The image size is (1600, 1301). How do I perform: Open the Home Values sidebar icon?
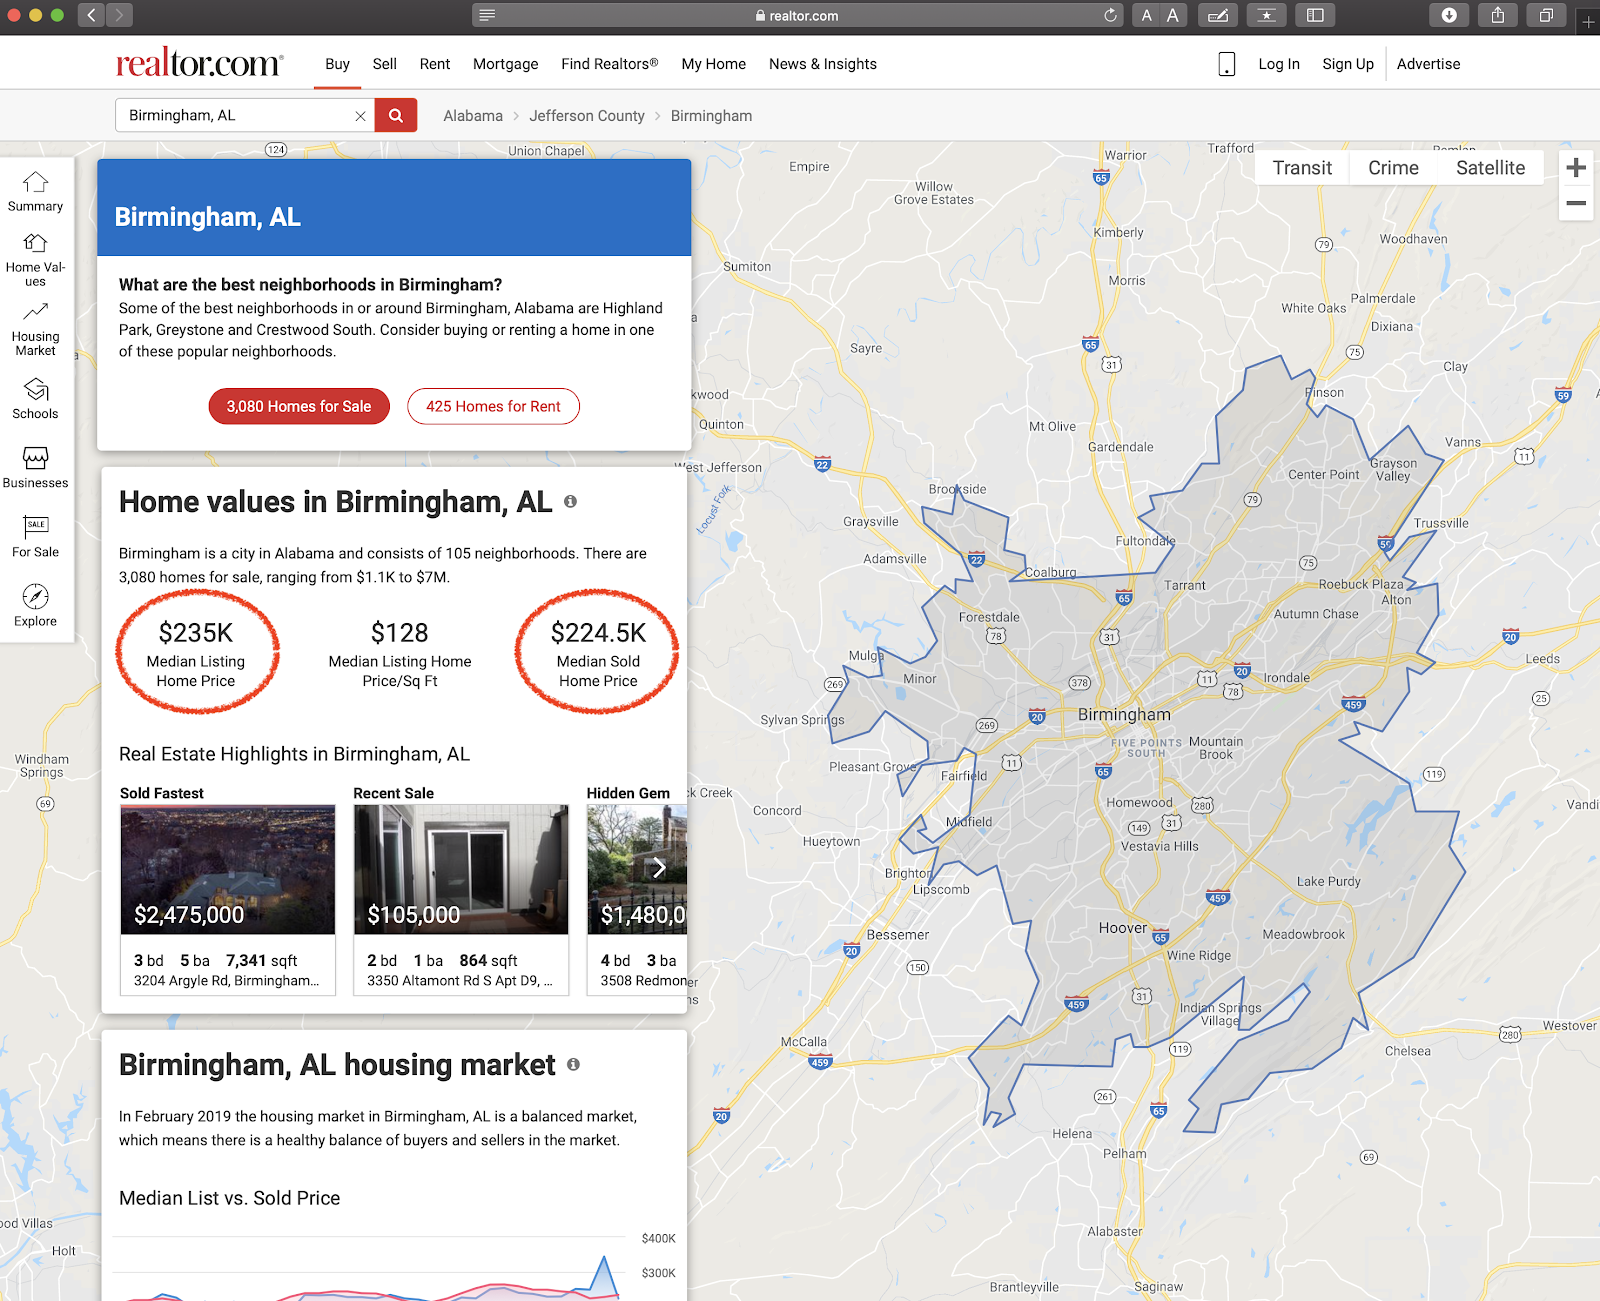[35, 259]
